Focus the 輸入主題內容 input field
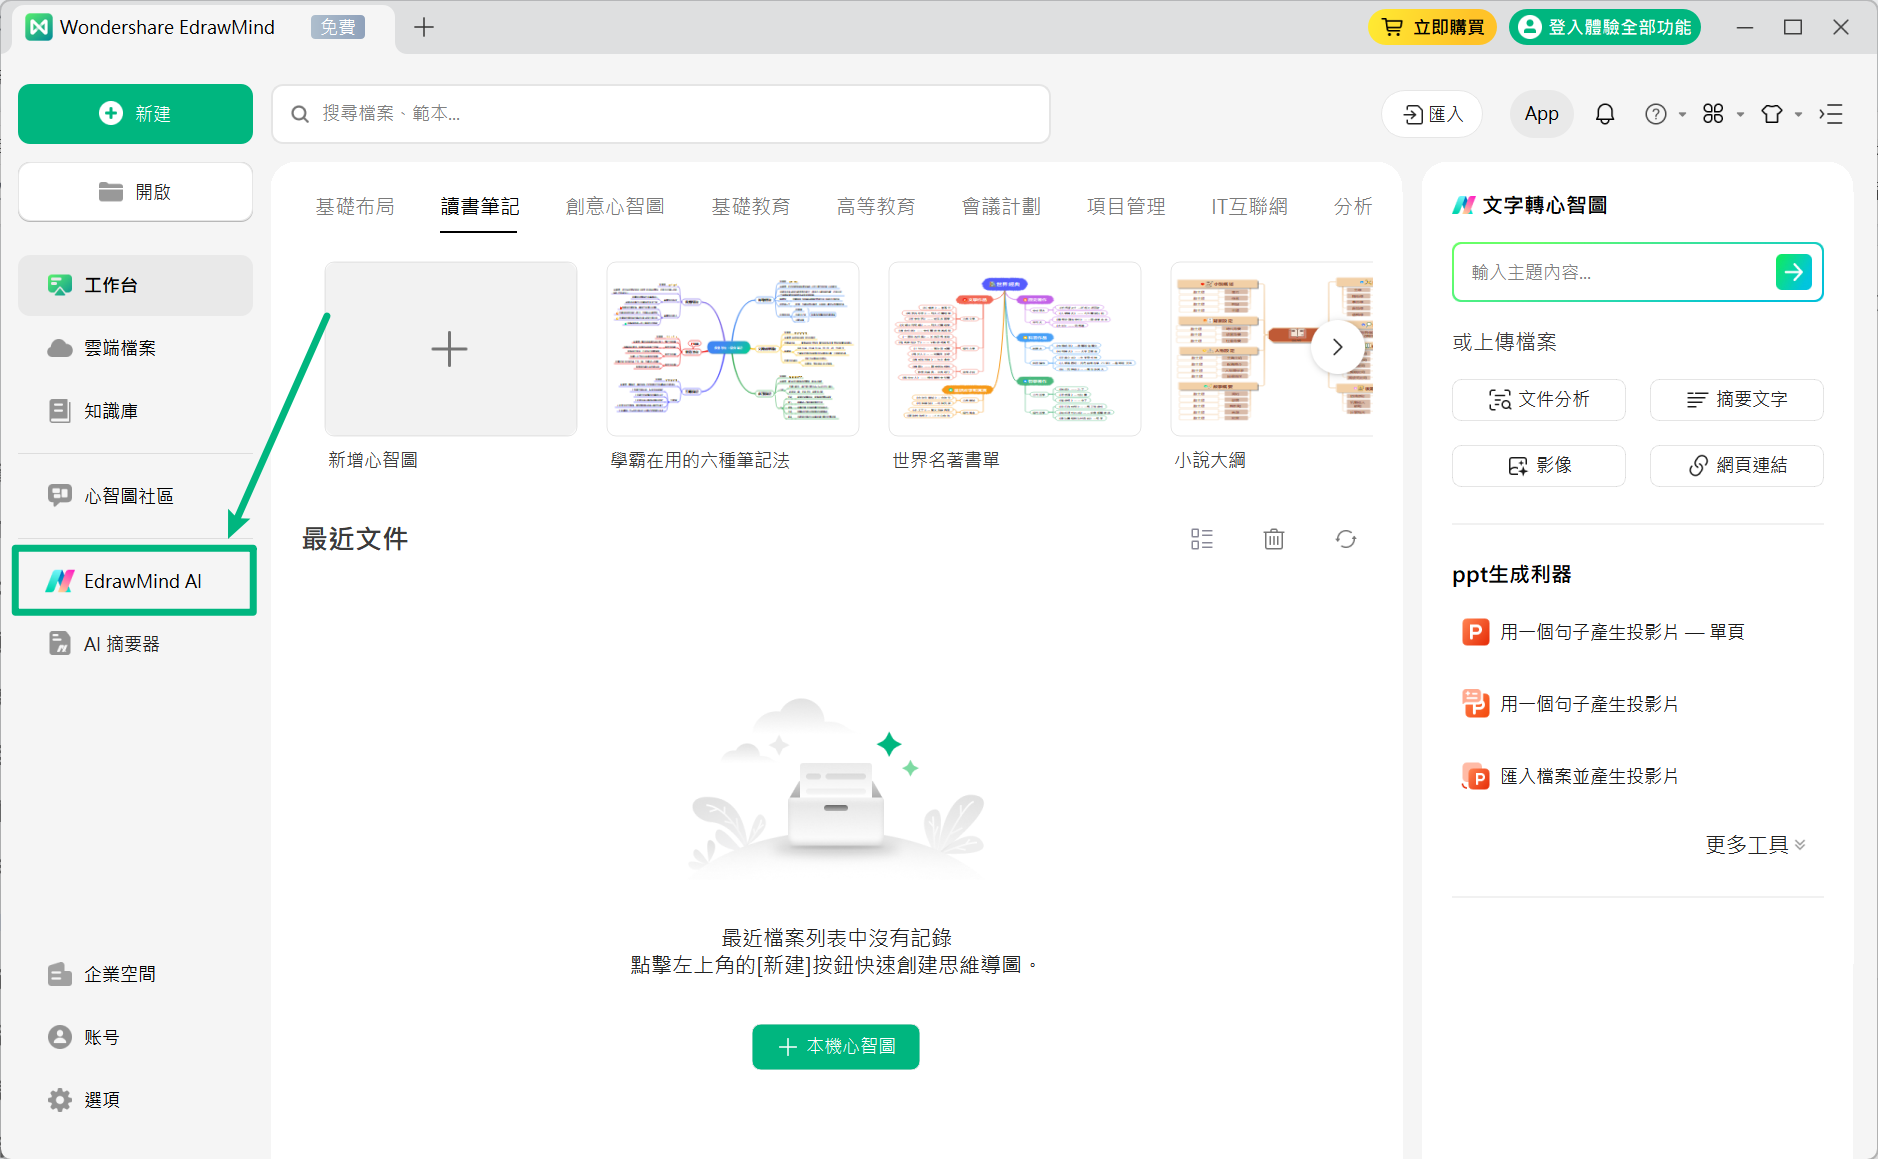This screenshot has height=1159, width=1878. tap(1614, 272)
